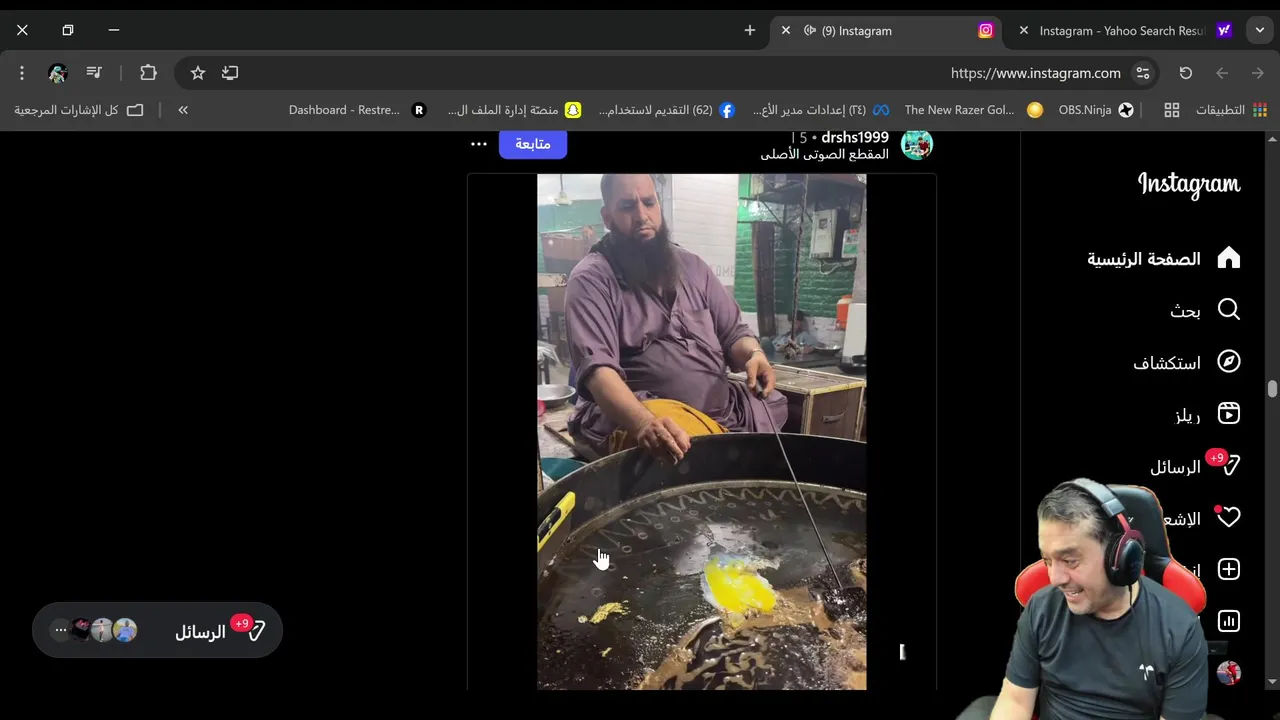
Task: Click the scrollbar down arrow
Action: [x=1272, y=682]
